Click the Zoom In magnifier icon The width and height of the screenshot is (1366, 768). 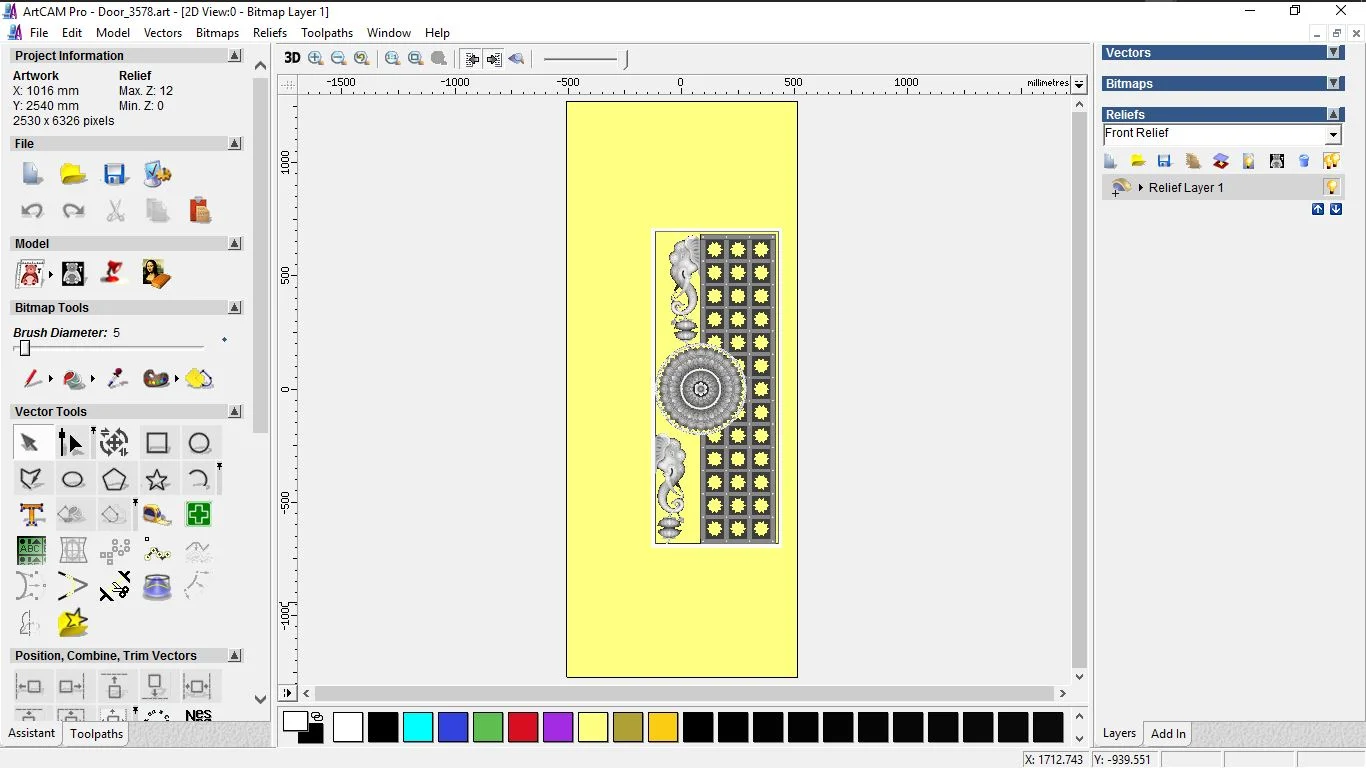316,59
